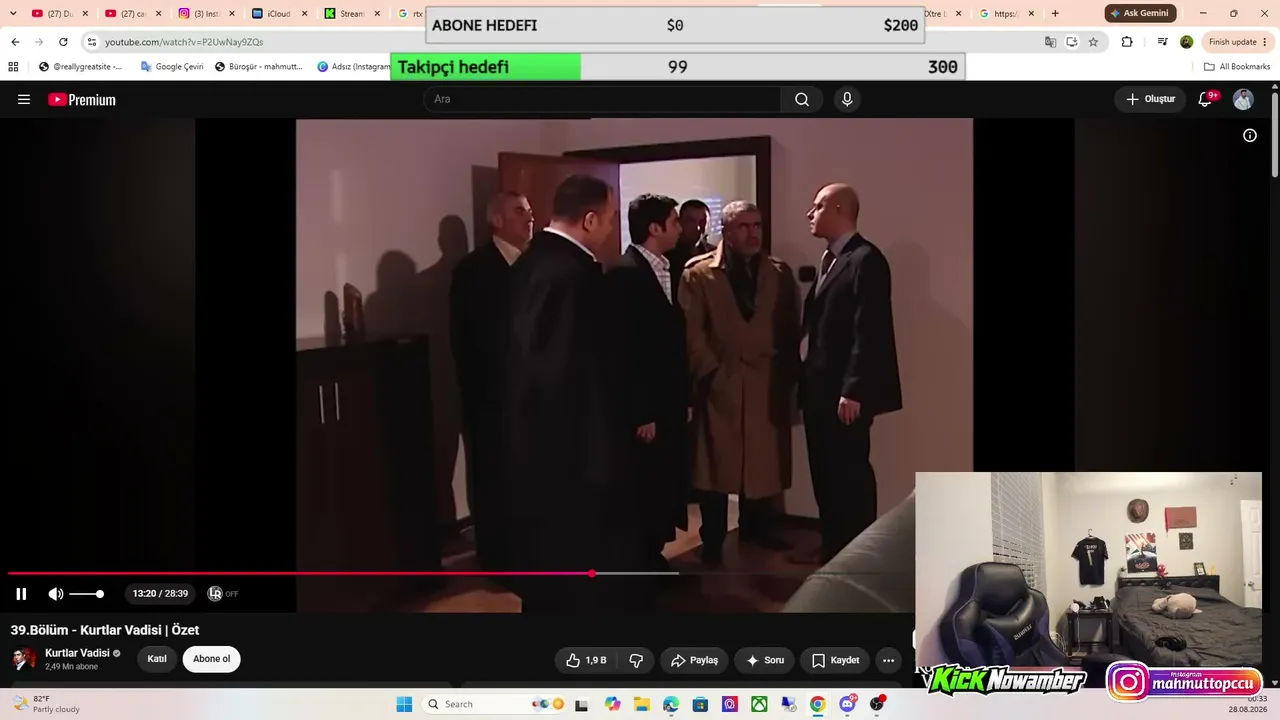
Task: Reload the page with the refresh icon
Action: coord(63,42)
